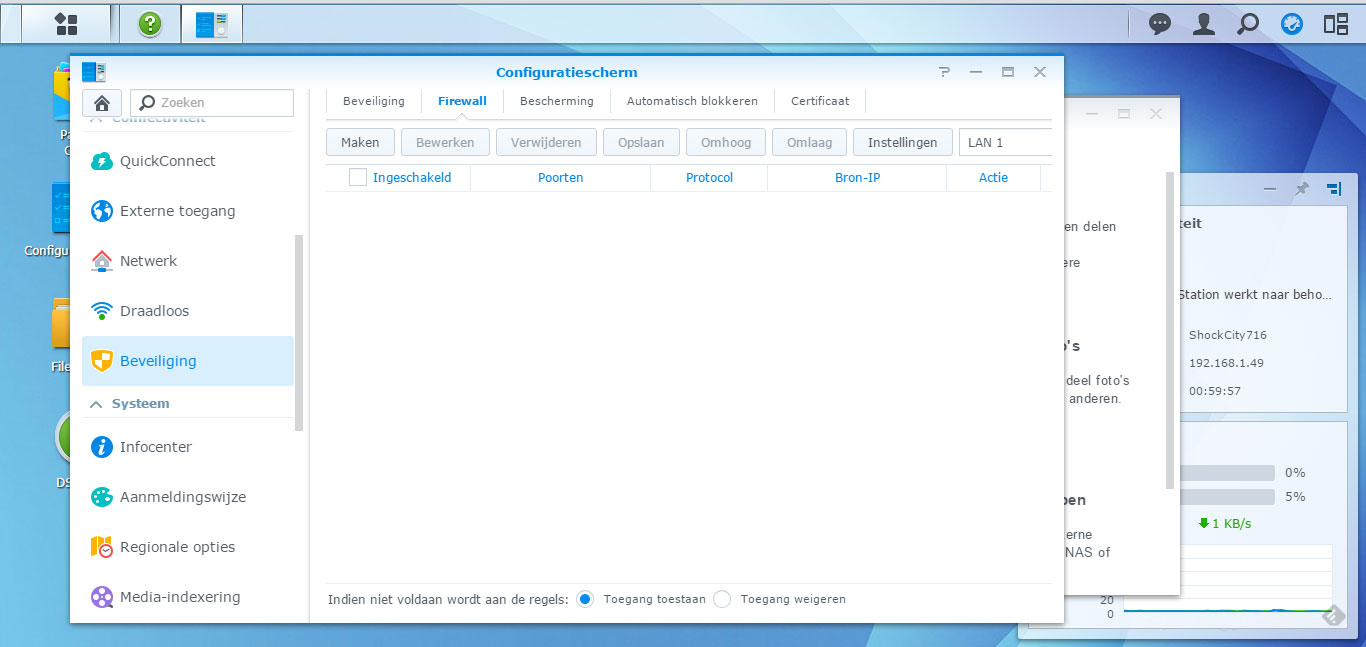The width and height of the screenshot is (1366, 647).
Task: Open the search magnifier in top bar
Action: pos(1248,24)
